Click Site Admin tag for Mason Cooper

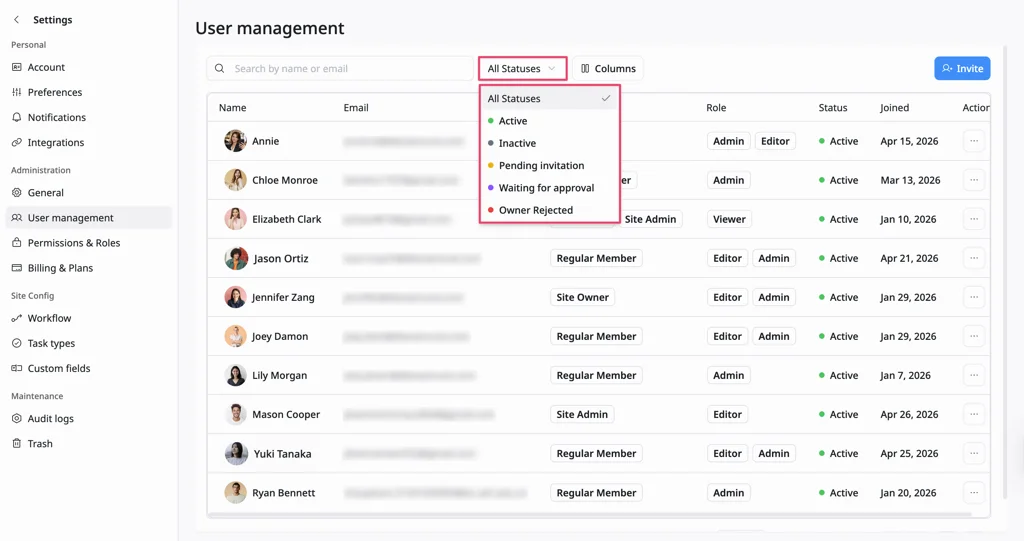pos(582,414)
